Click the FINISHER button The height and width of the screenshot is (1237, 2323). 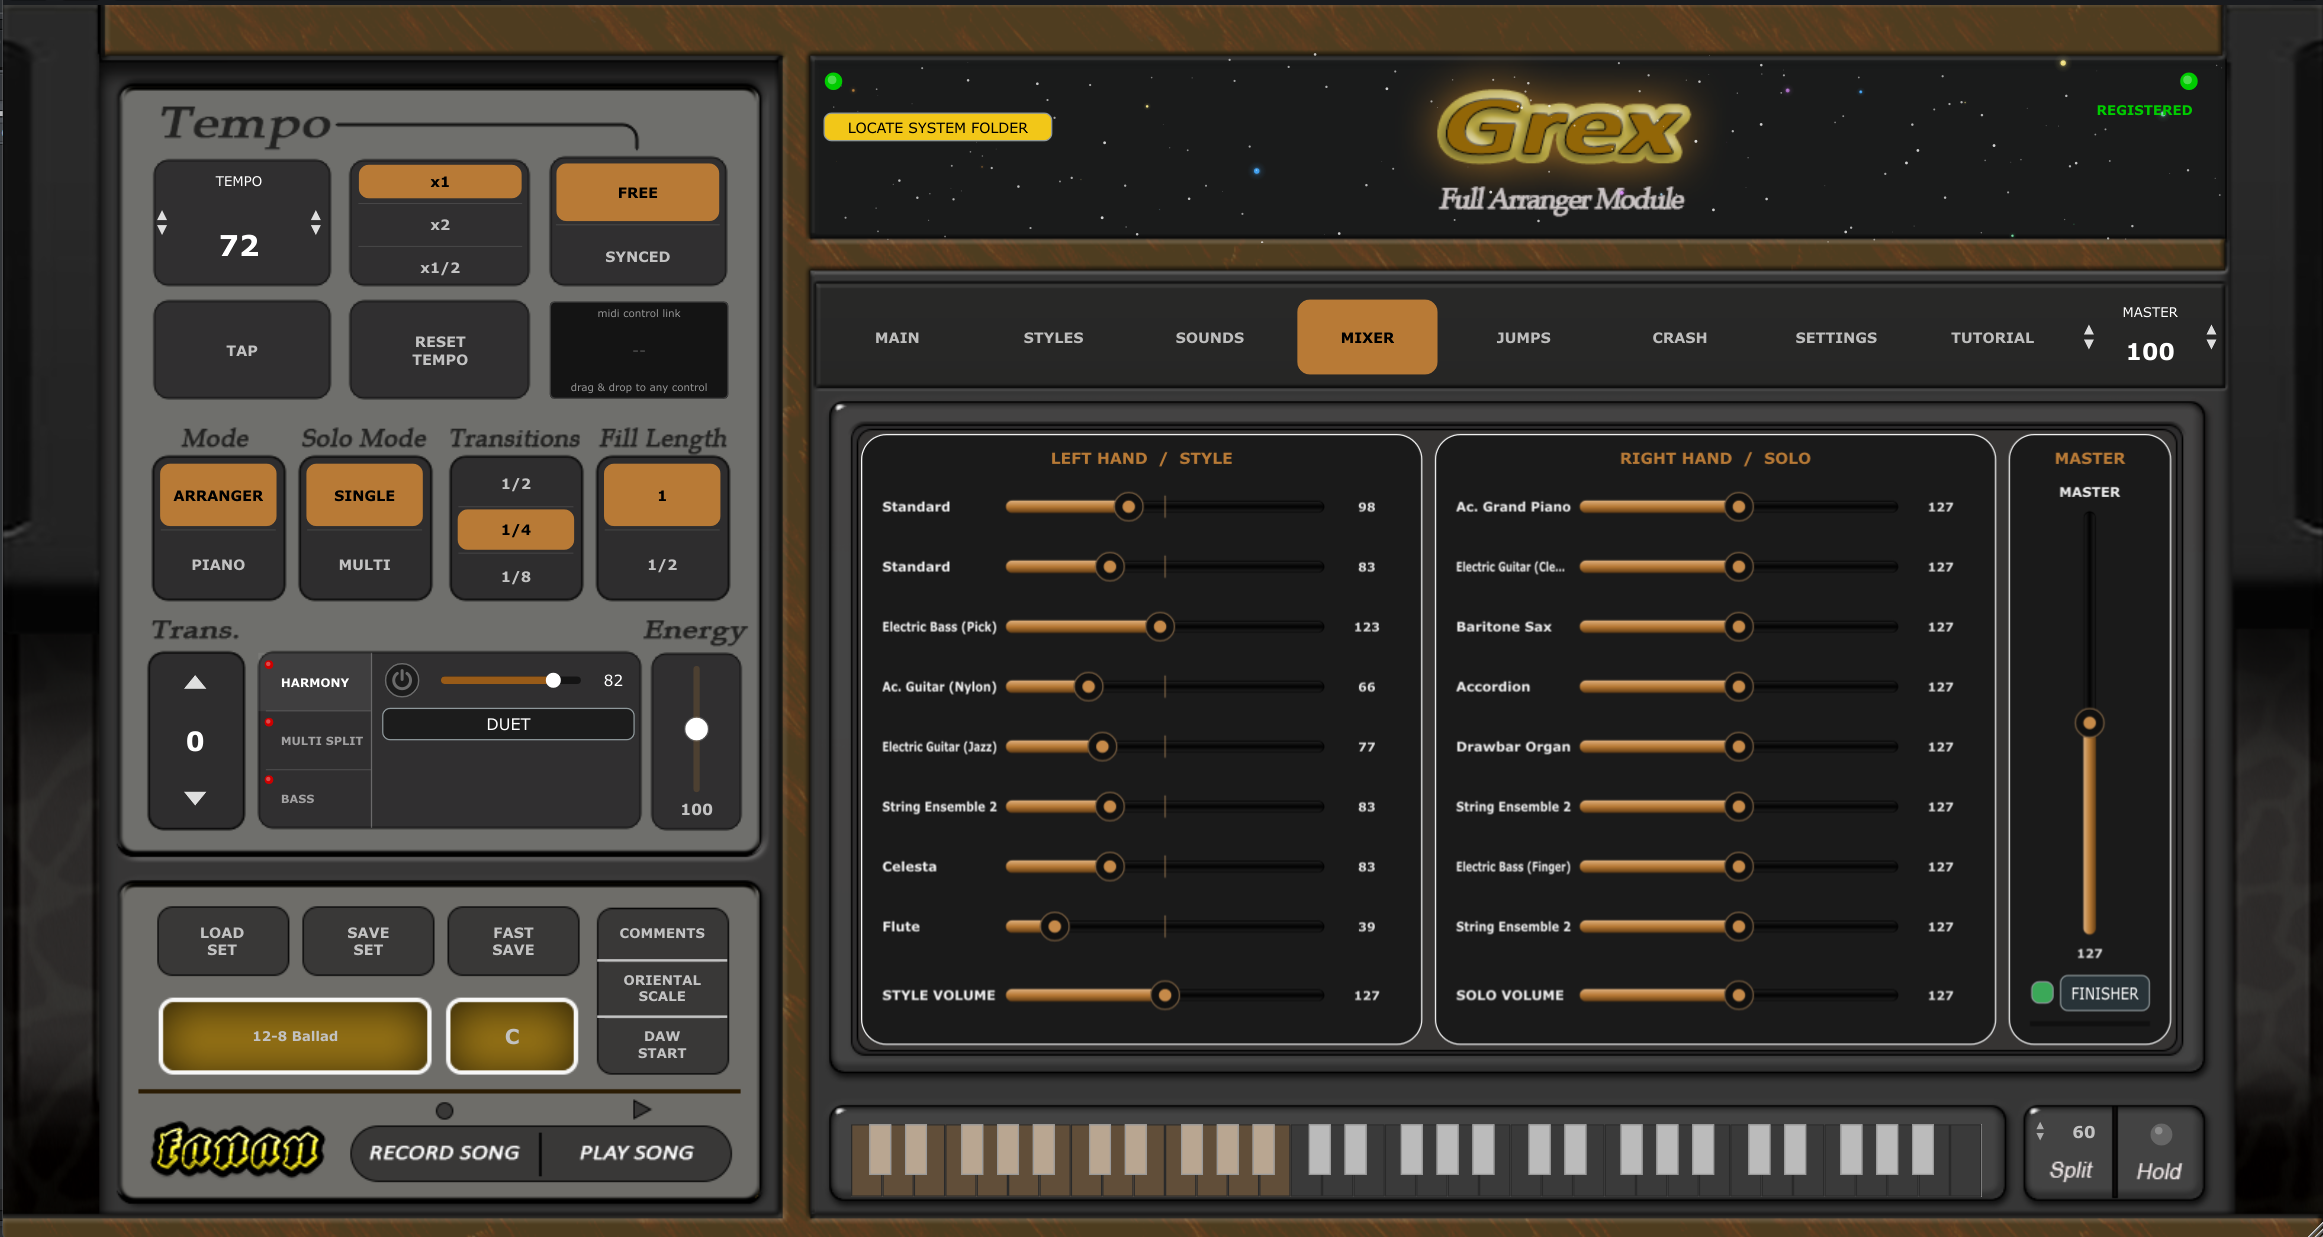2104,993
